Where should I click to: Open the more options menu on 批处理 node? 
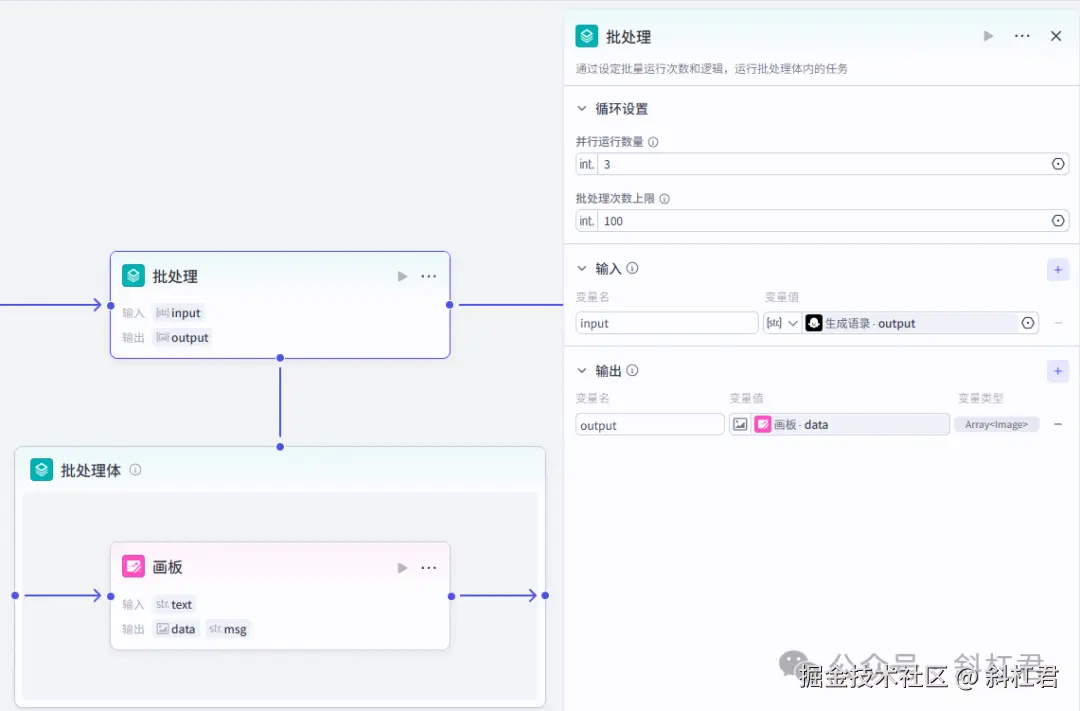pyautogui.click(x=428, y=276)
